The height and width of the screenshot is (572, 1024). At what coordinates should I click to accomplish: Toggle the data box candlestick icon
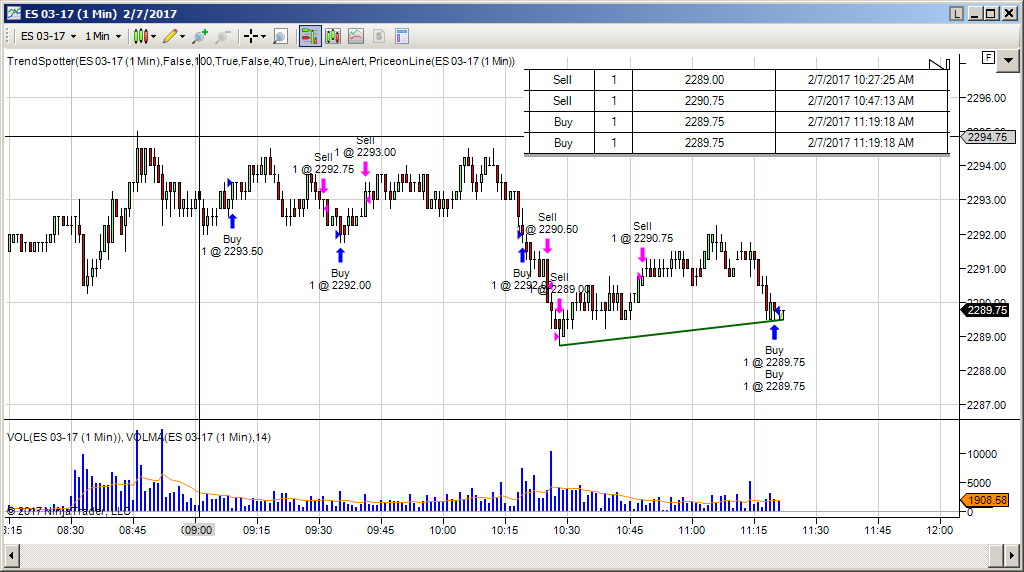coord(333,37)
